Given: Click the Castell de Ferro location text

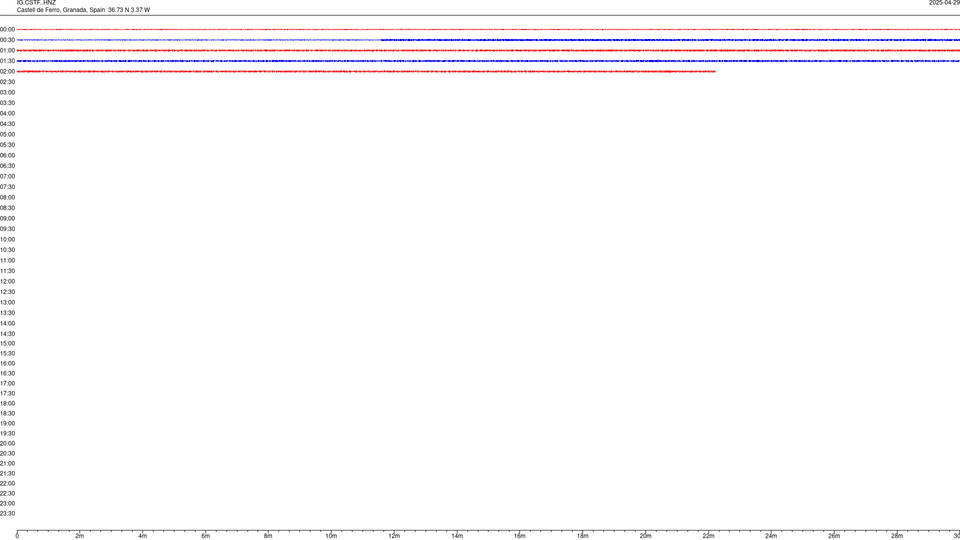Looking at the screenshot, I should 83,10.
